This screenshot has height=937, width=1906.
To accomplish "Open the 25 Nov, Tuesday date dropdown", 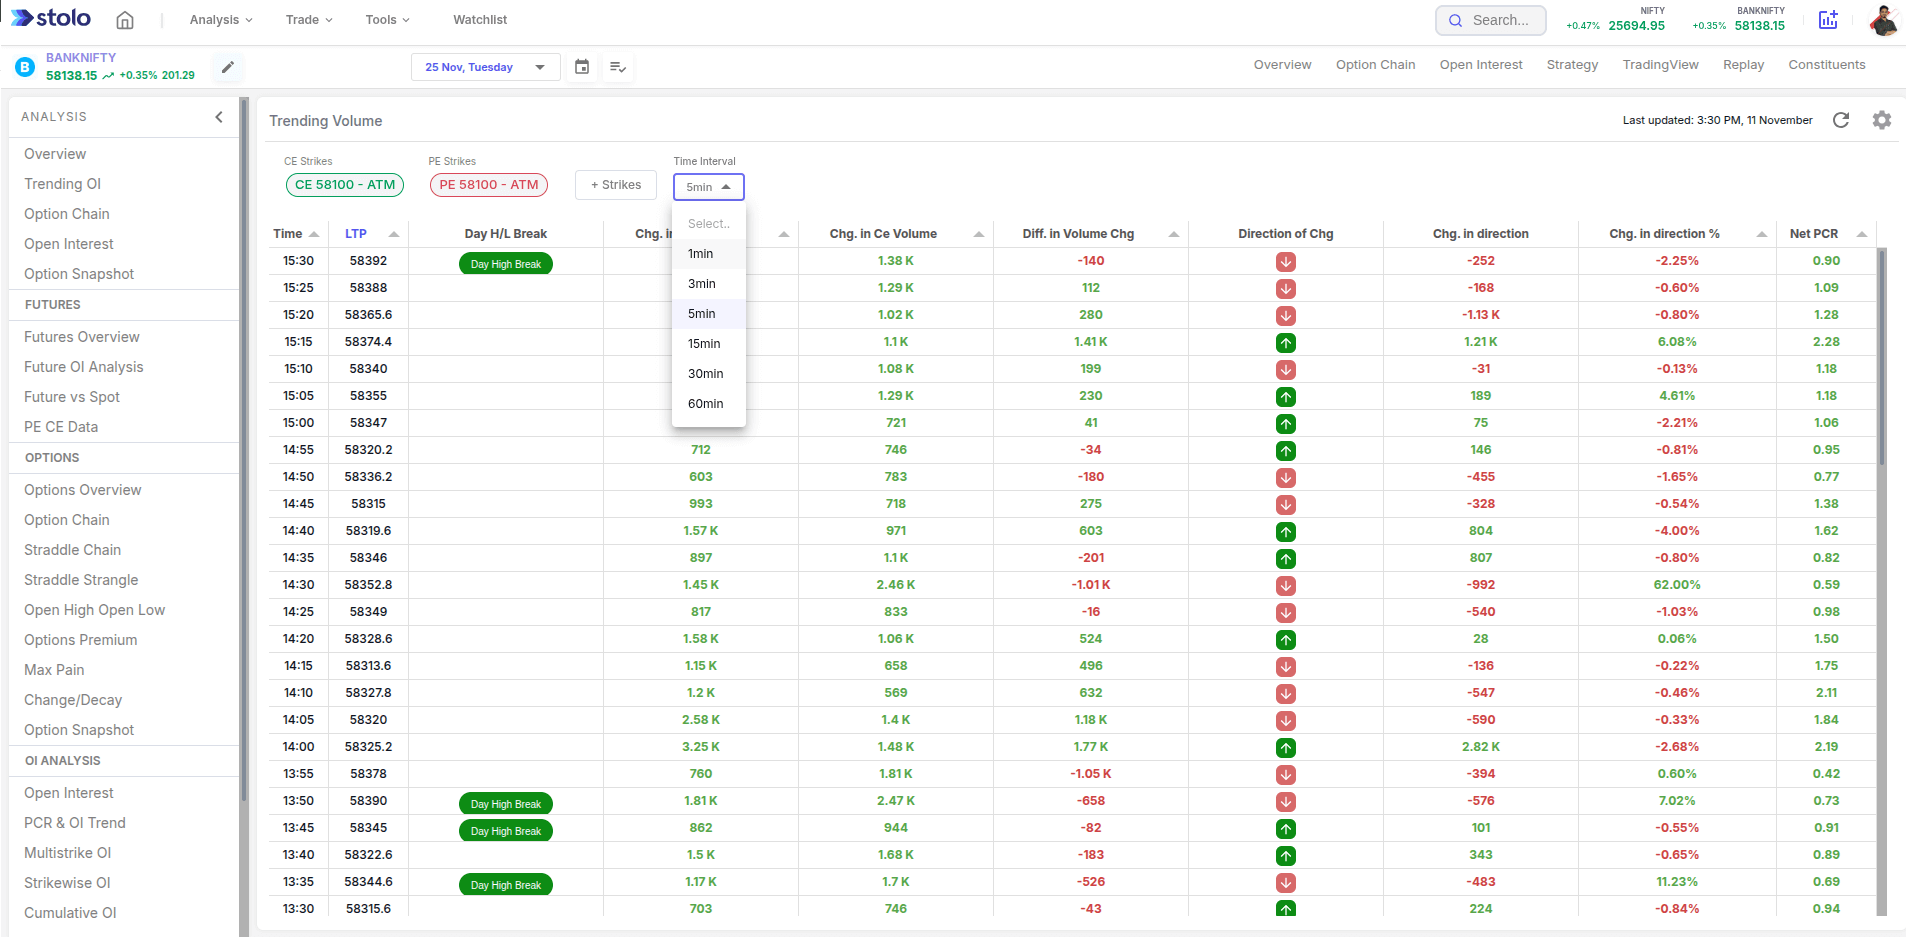I will (485, 67).
